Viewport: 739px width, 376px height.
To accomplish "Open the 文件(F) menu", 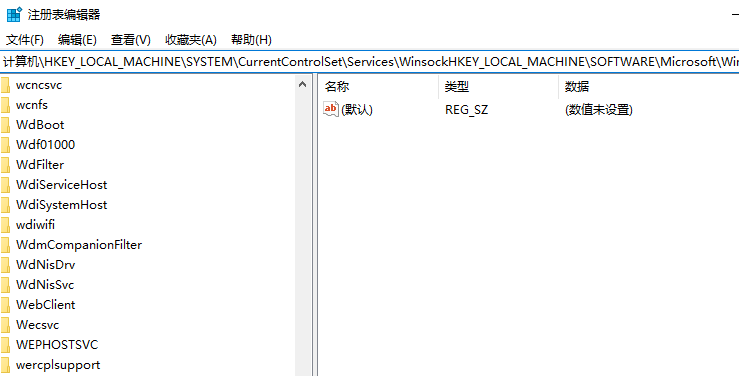I will [25, 40].
